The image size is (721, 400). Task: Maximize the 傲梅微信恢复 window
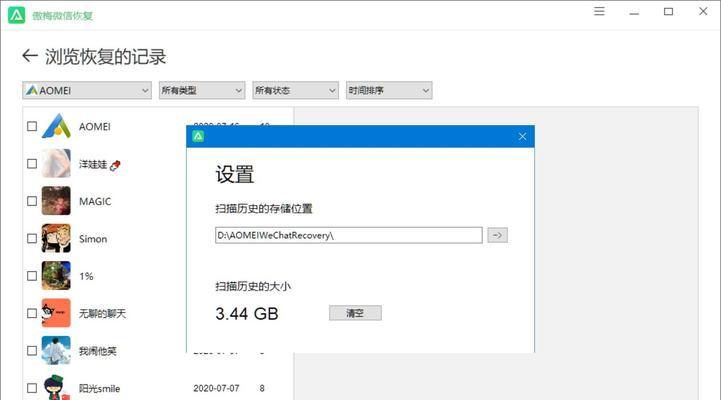pos(669,11)
